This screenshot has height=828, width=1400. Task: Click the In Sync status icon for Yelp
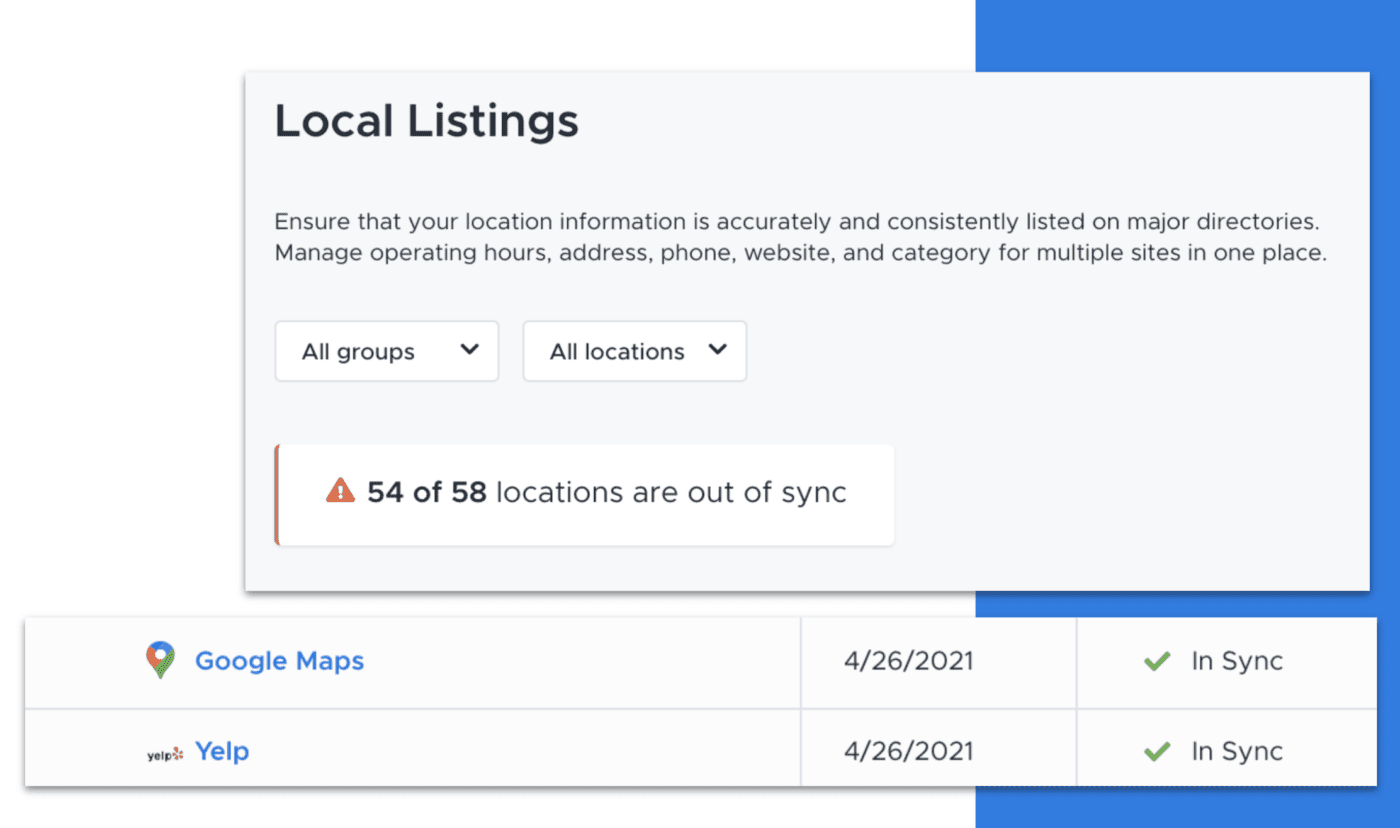[1156, 750]
